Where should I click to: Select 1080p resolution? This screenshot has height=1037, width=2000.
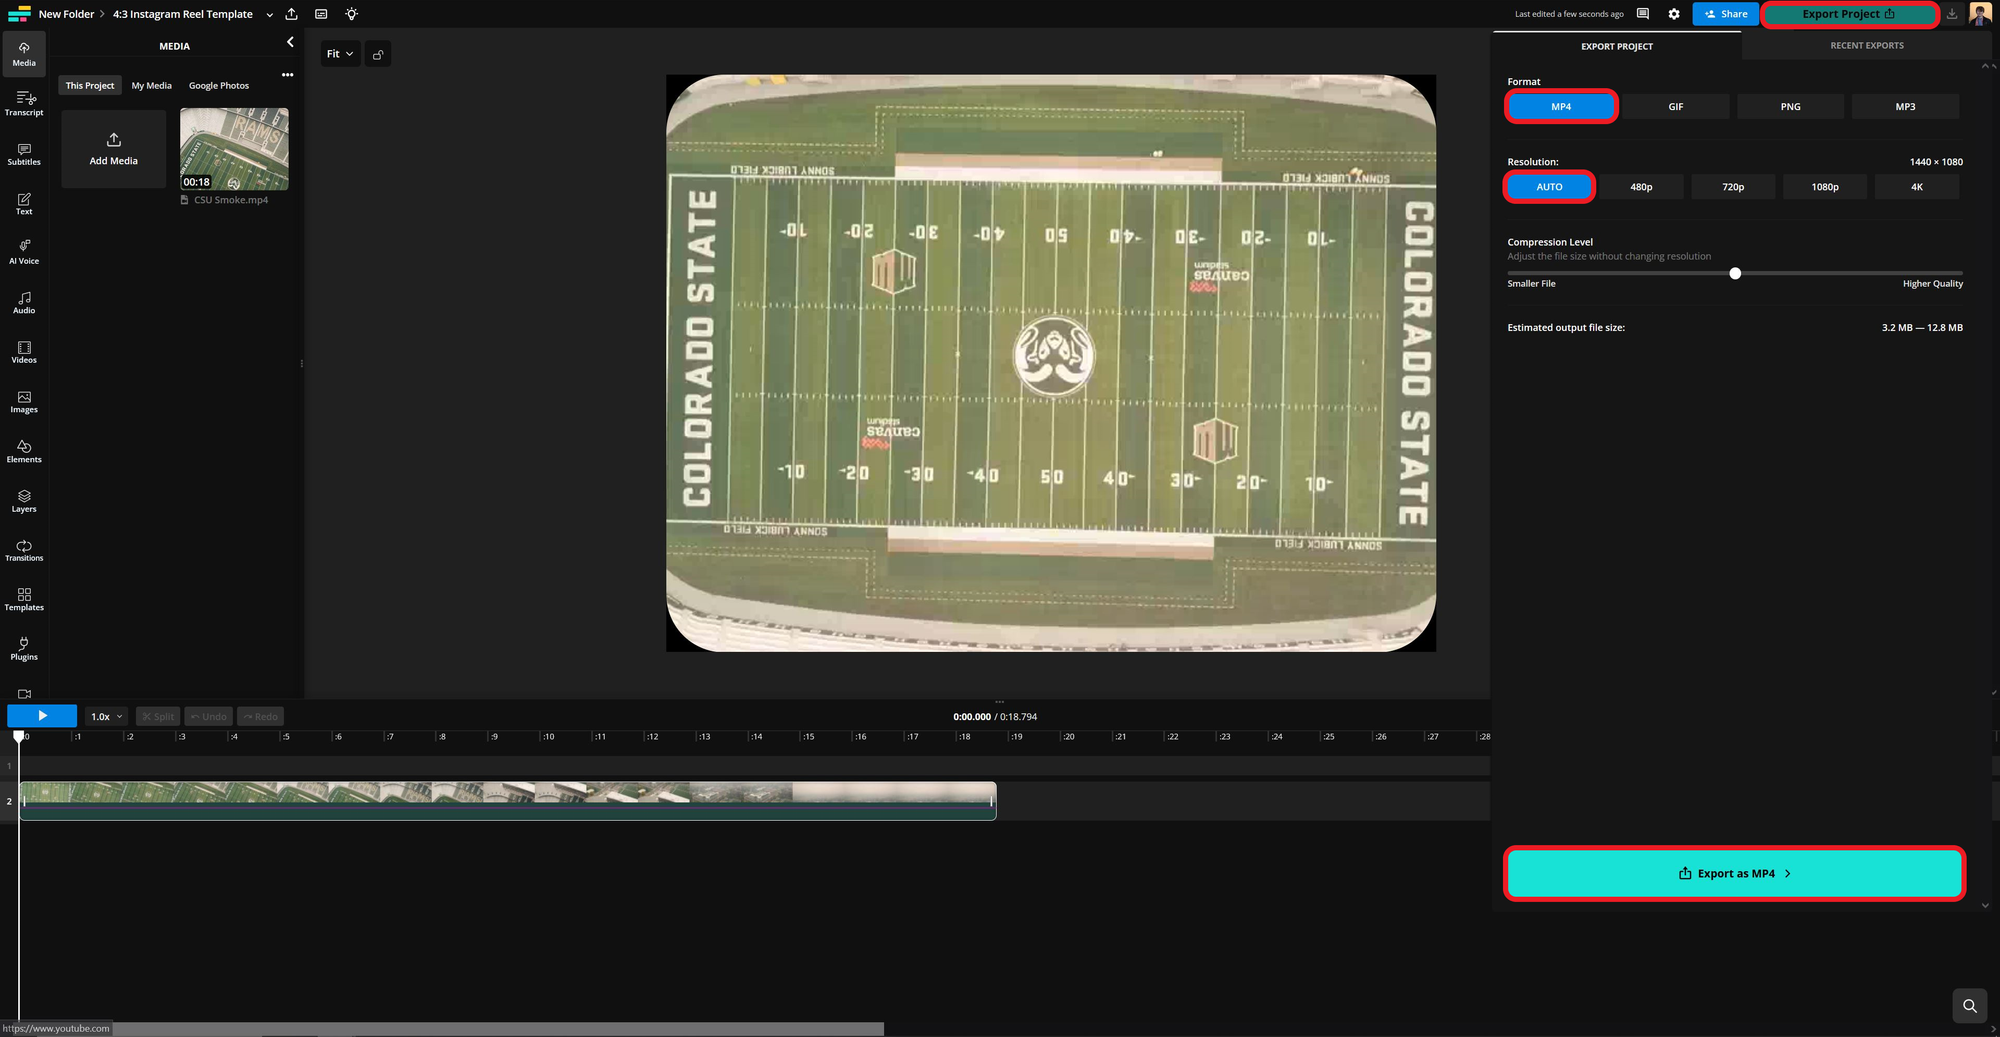click(1825, 187)
